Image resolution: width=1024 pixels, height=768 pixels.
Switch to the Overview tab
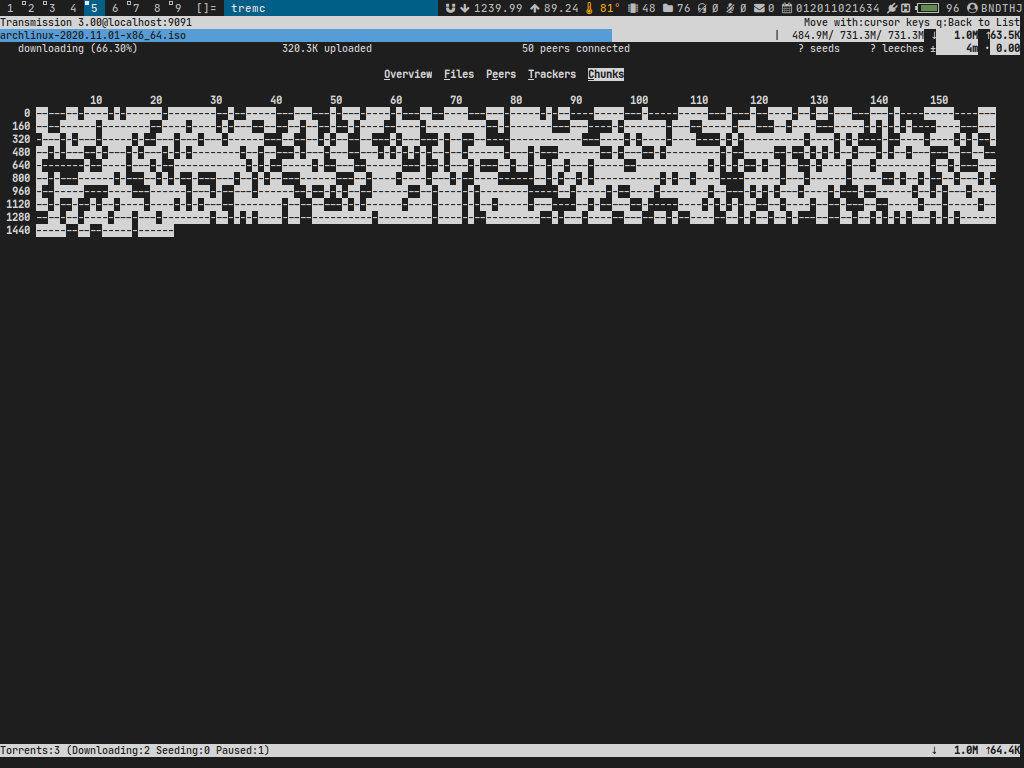pos(408,75)
